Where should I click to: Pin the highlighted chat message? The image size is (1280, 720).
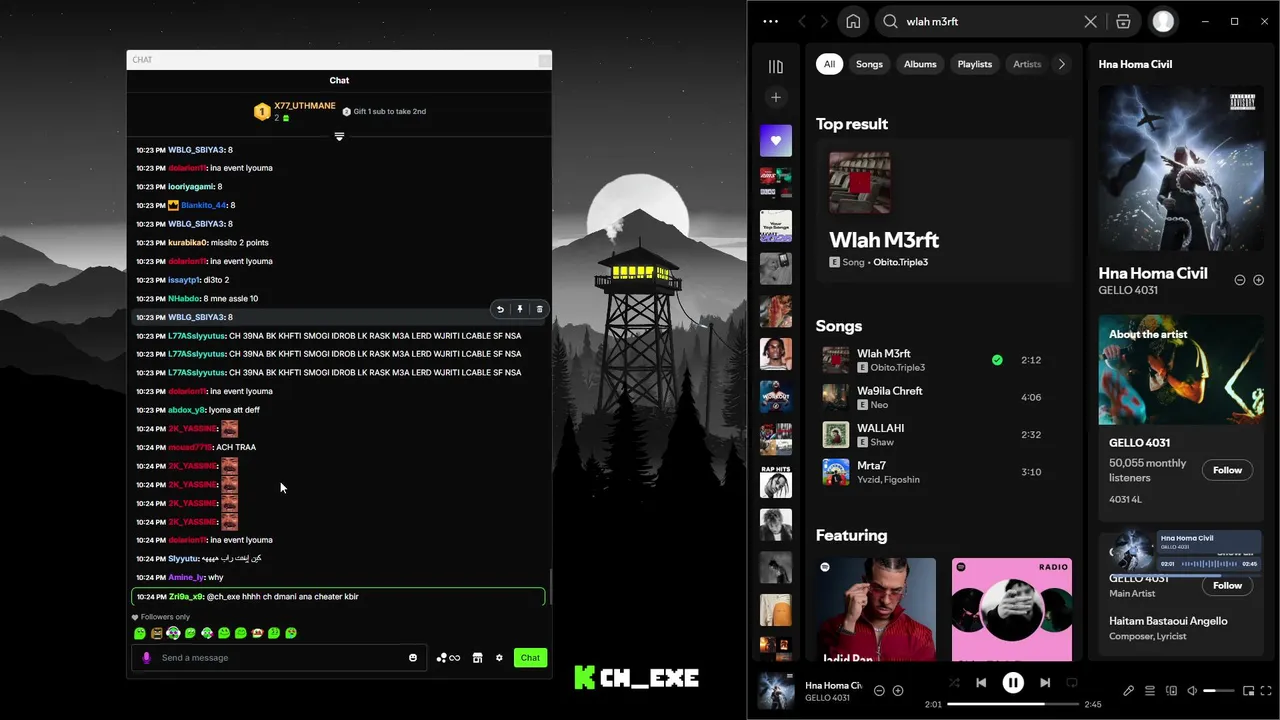(x=520, y=309)
